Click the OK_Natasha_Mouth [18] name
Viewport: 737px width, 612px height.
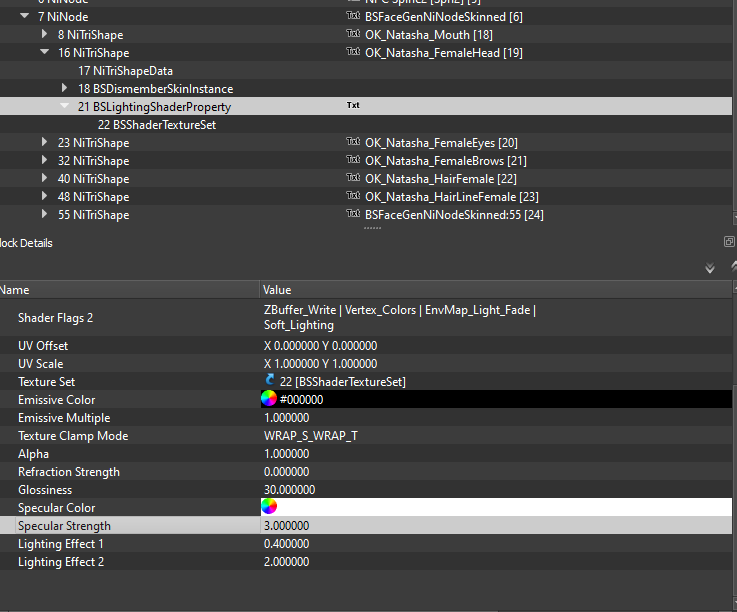429,35
